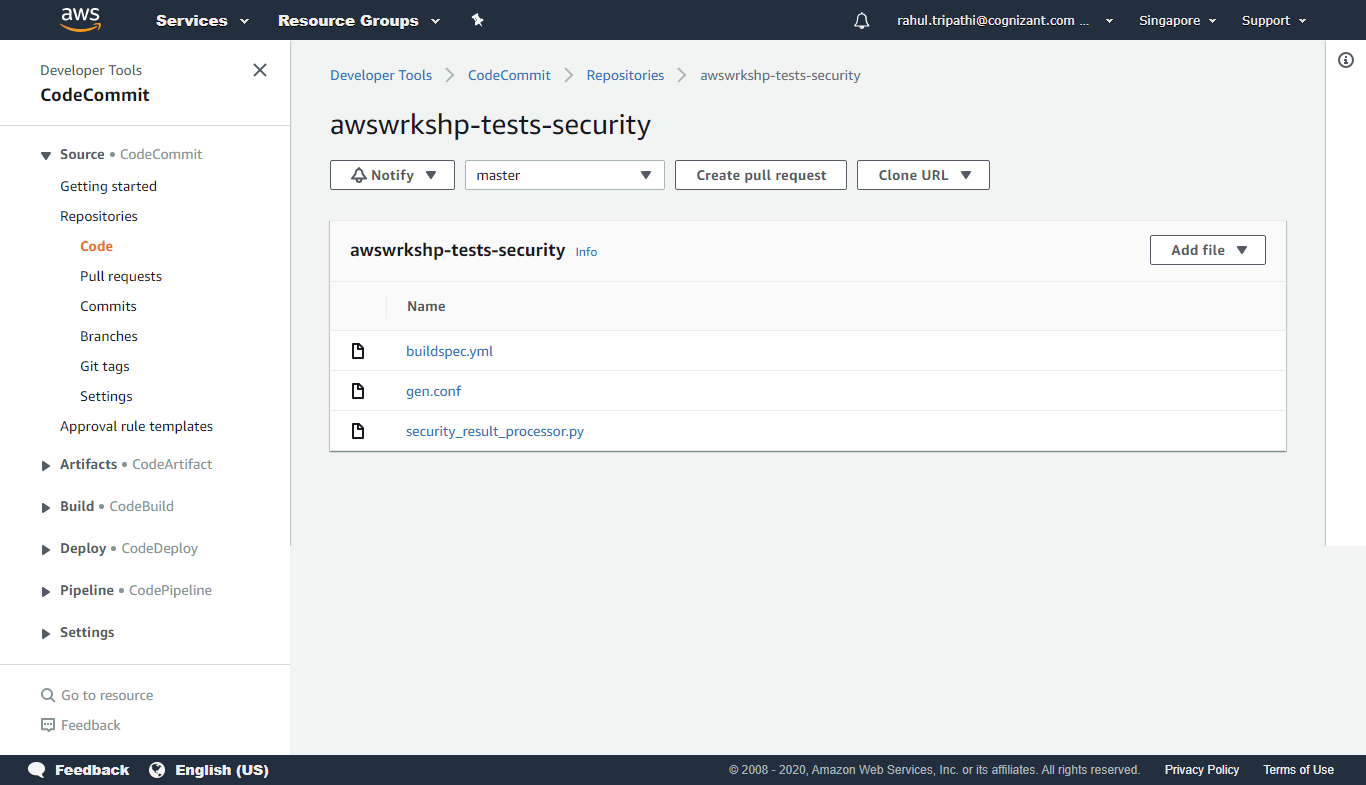Expand the Settings section in sidebar
1366x785 pixels.
pyautogui.click(x=46, y=633)
